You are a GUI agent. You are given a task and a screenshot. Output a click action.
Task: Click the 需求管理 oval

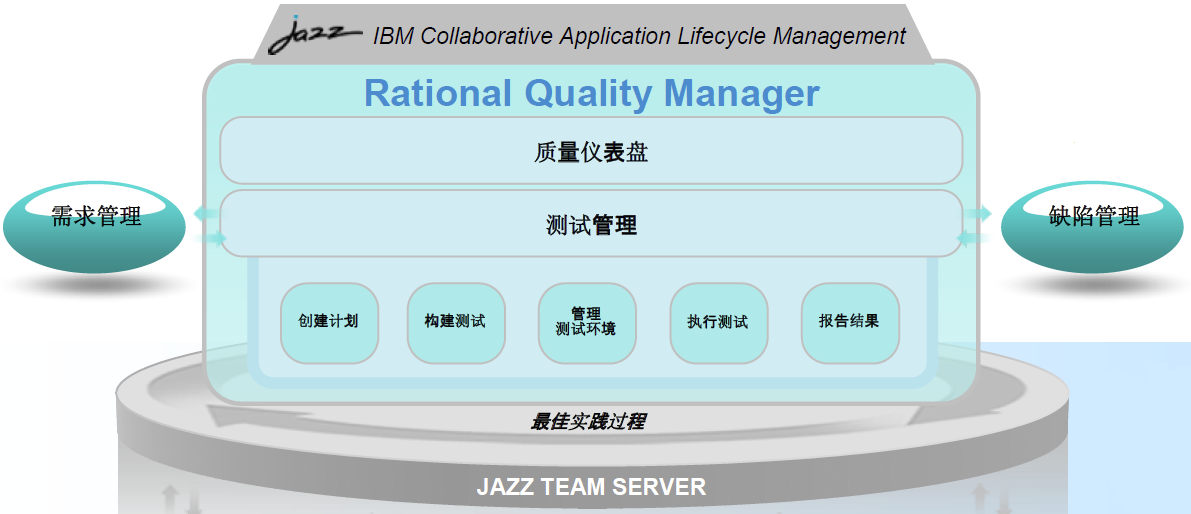click(x=95, y=225)
